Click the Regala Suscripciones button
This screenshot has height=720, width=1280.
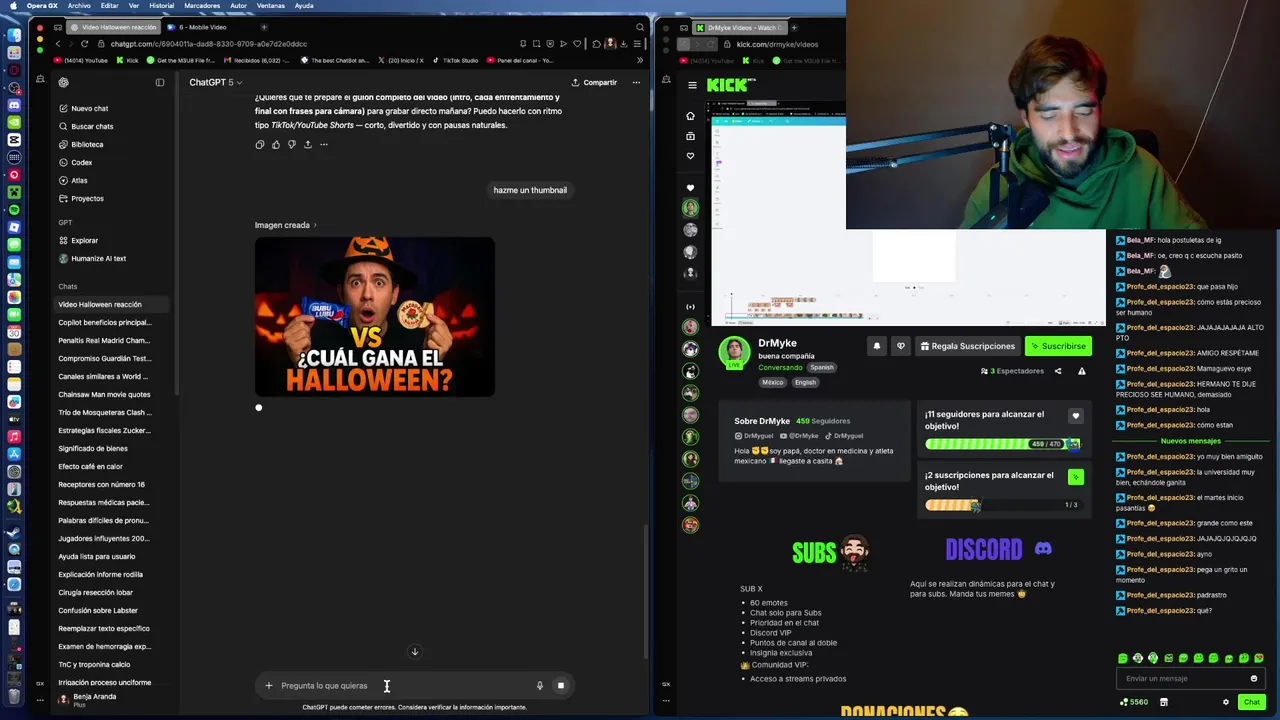pos(967,346)
